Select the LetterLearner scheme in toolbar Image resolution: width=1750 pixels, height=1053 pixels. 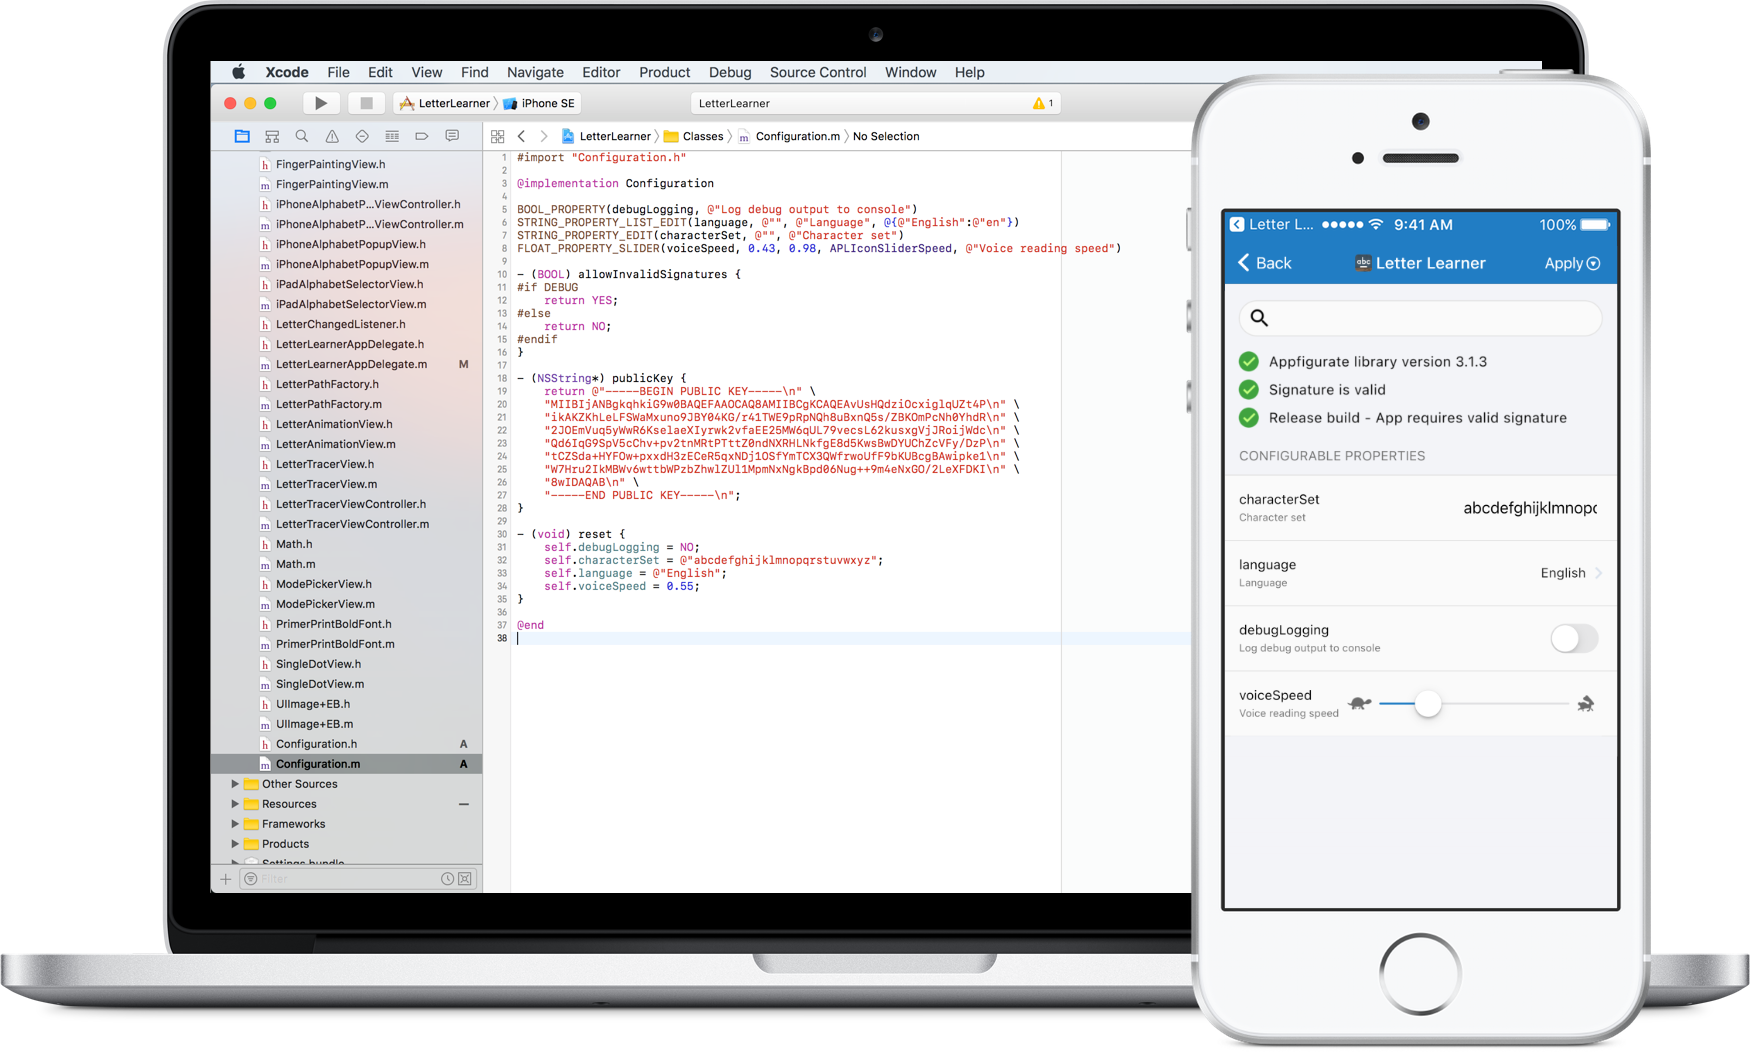click(x=445, y=103)
